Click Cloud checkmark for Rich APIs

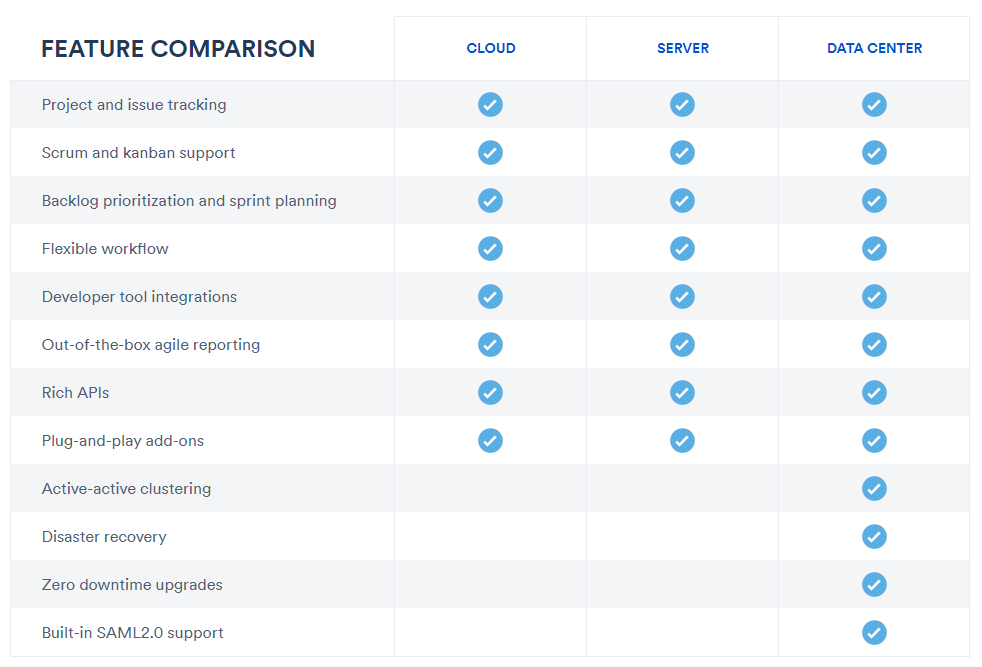[490, 393]
